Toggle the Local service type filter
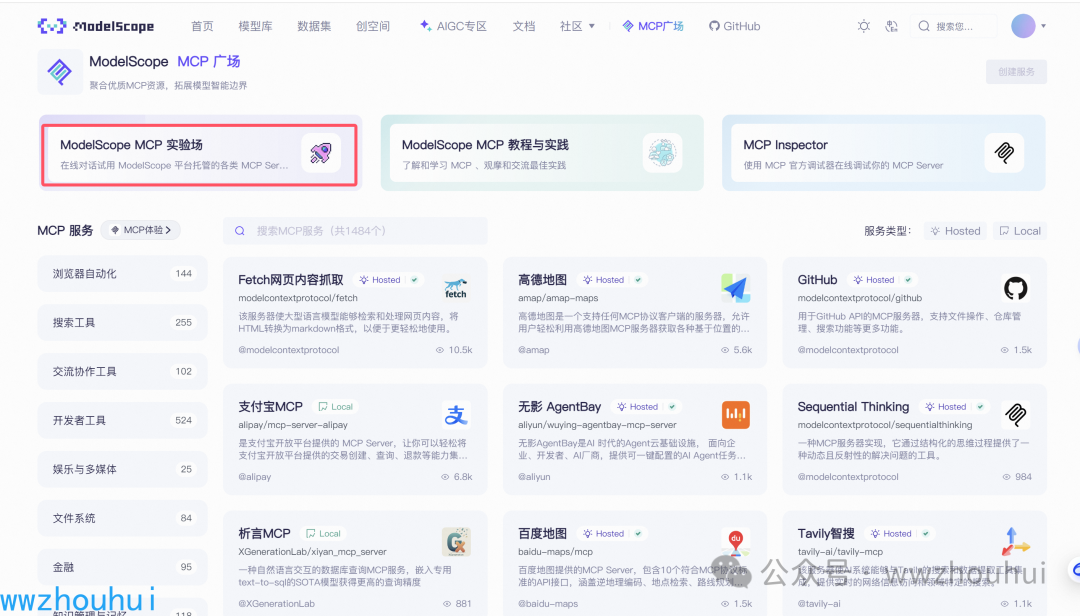The image size is (1080, 616). [1019, 230]
